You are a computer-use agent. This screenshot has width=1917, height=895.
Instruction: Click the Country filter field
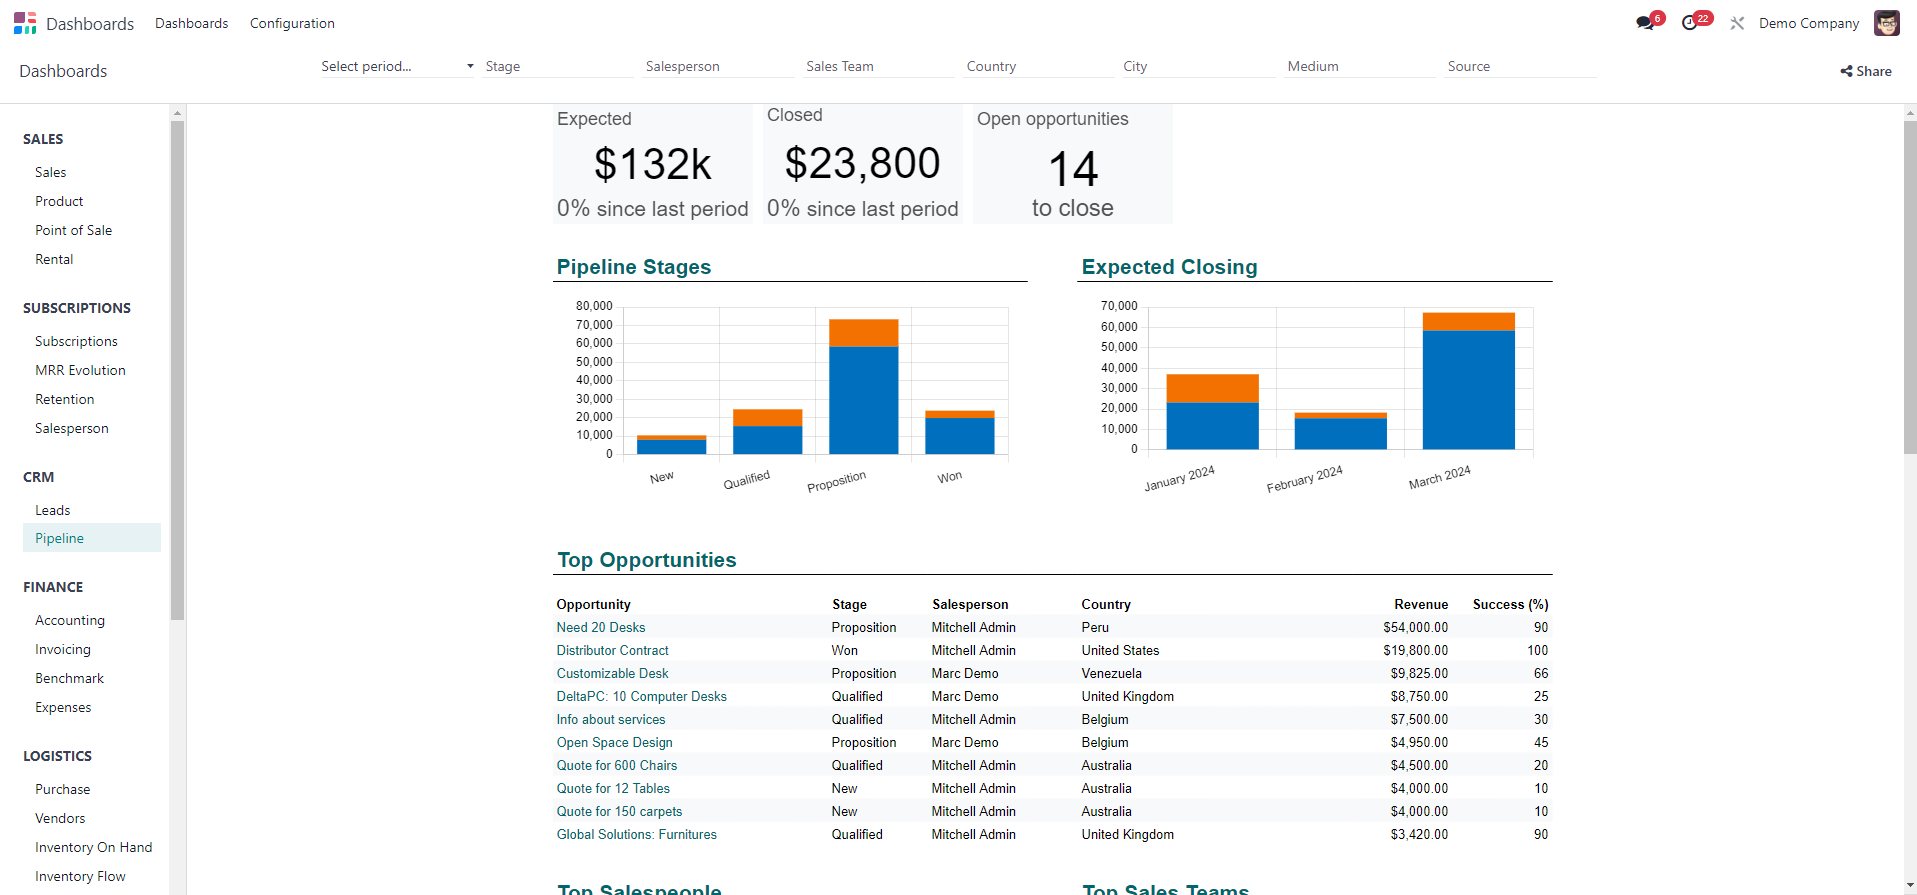1038,66
